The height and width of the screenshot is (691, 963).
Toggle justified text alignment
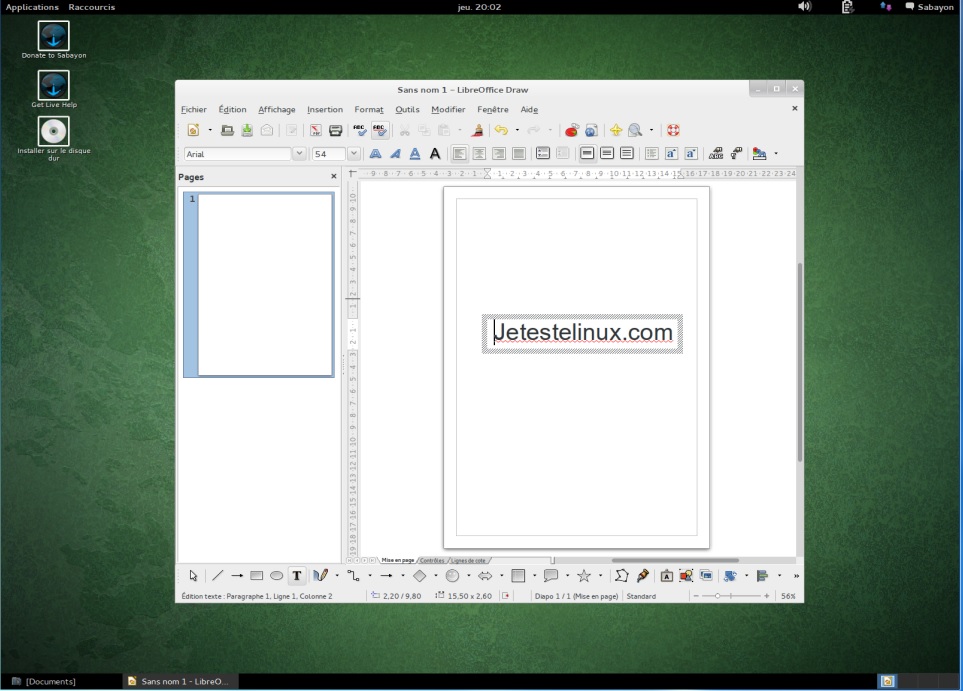(x=518, y=154)
